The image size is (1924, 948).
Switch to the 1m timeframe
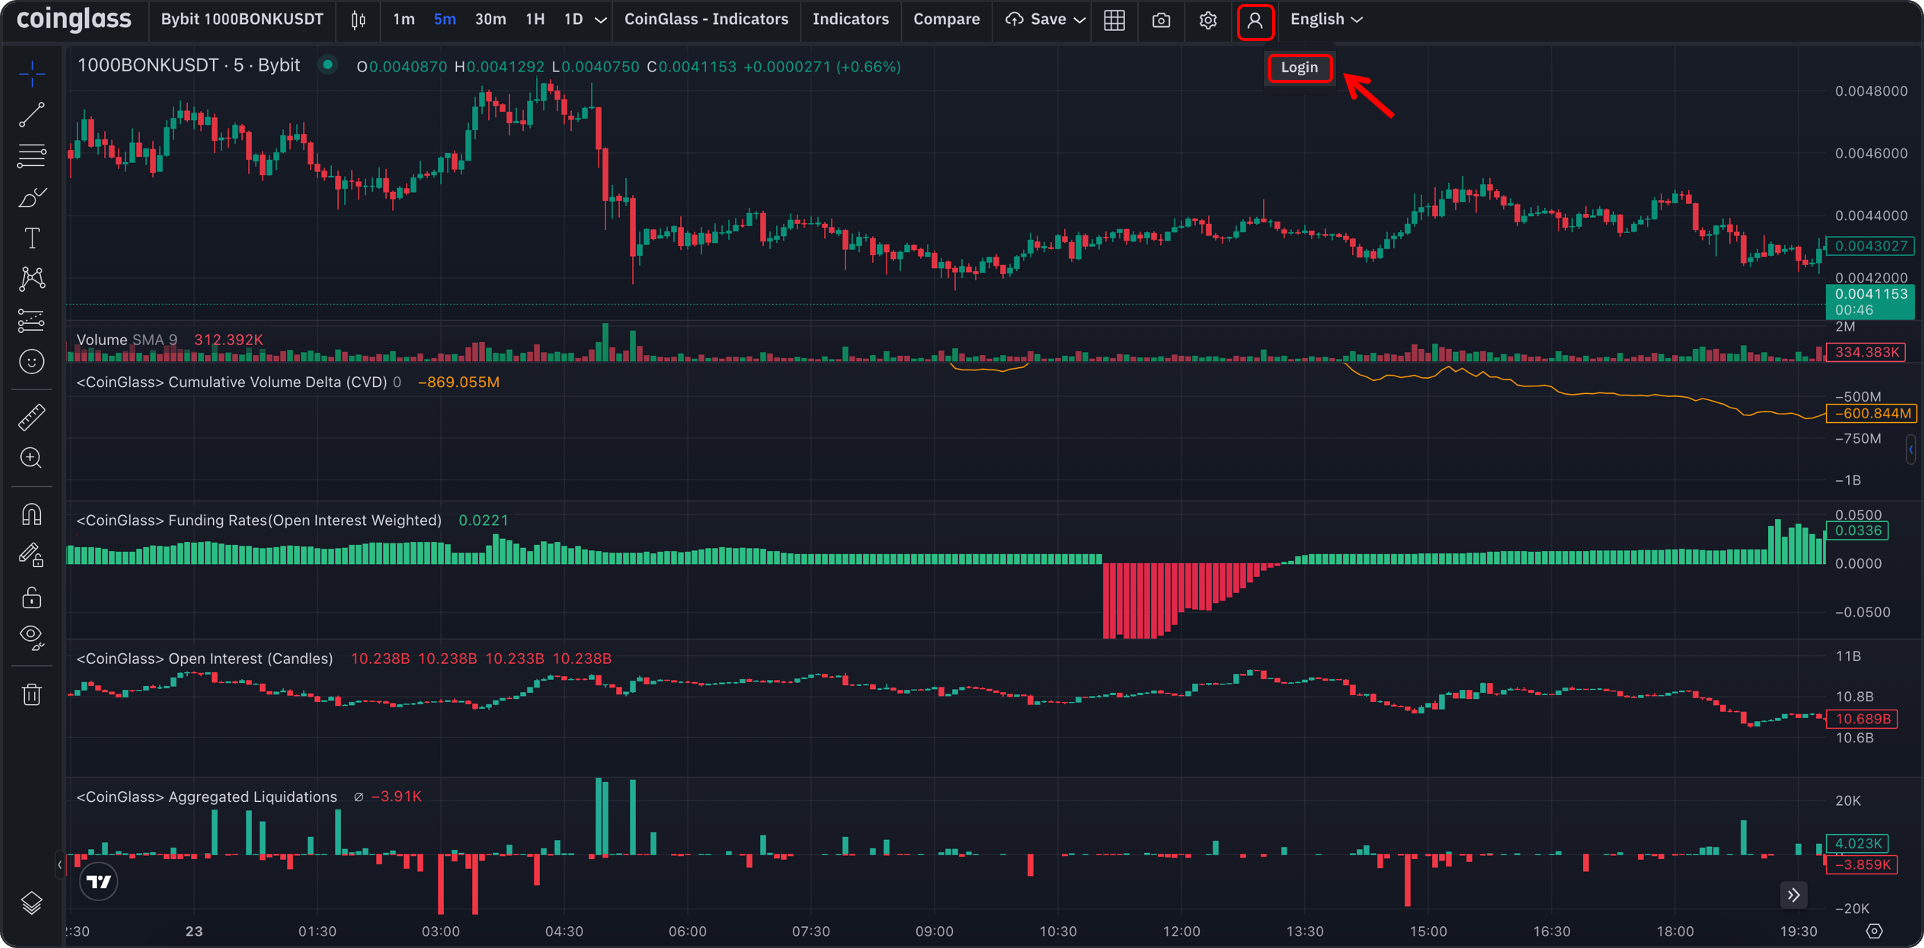[x=404, y=20]
